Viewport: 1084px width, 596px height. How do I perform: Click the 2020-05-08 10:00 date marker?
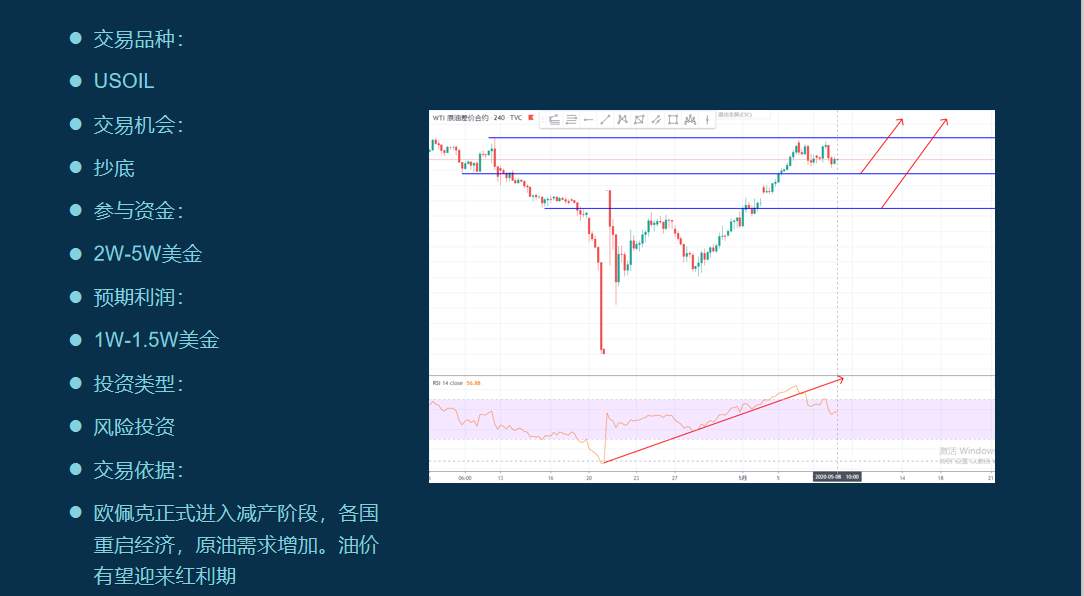click(837, 476)
